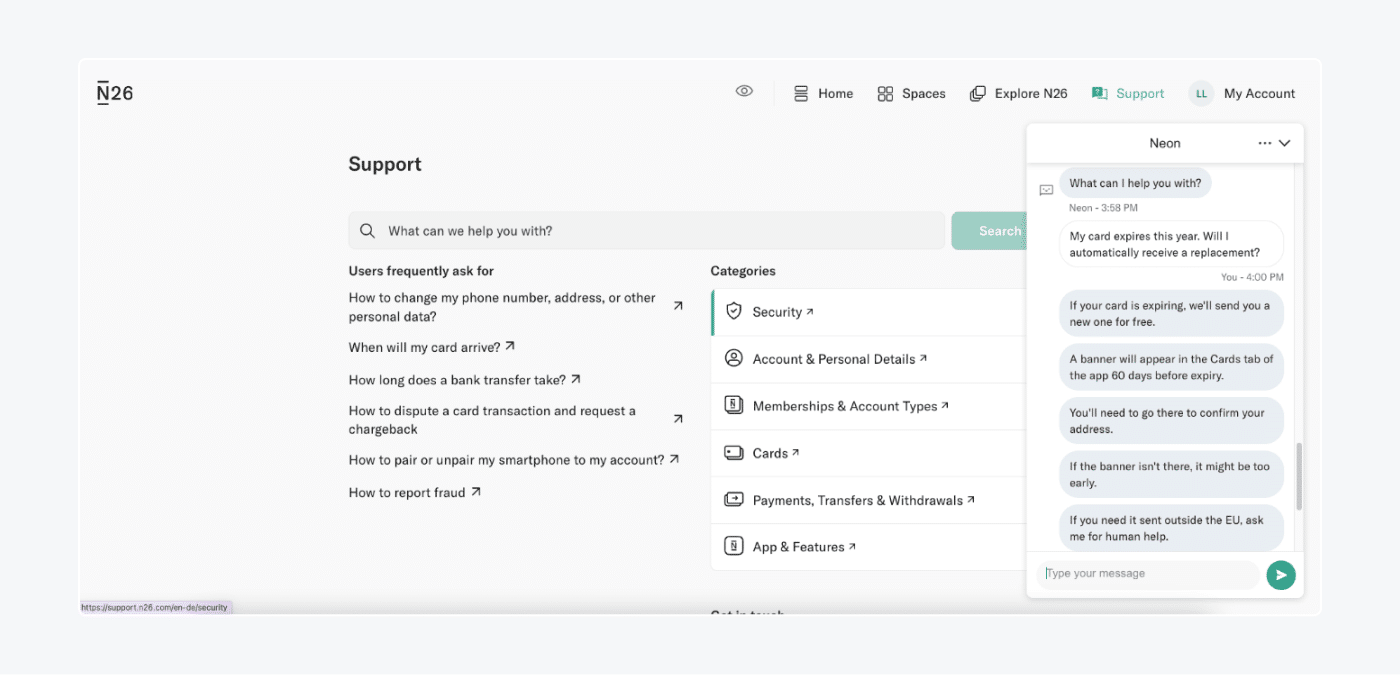The height and width of the screenshot is (675, 1400).
Task: Click the shield icon beside Security
Action: [734, 311]
